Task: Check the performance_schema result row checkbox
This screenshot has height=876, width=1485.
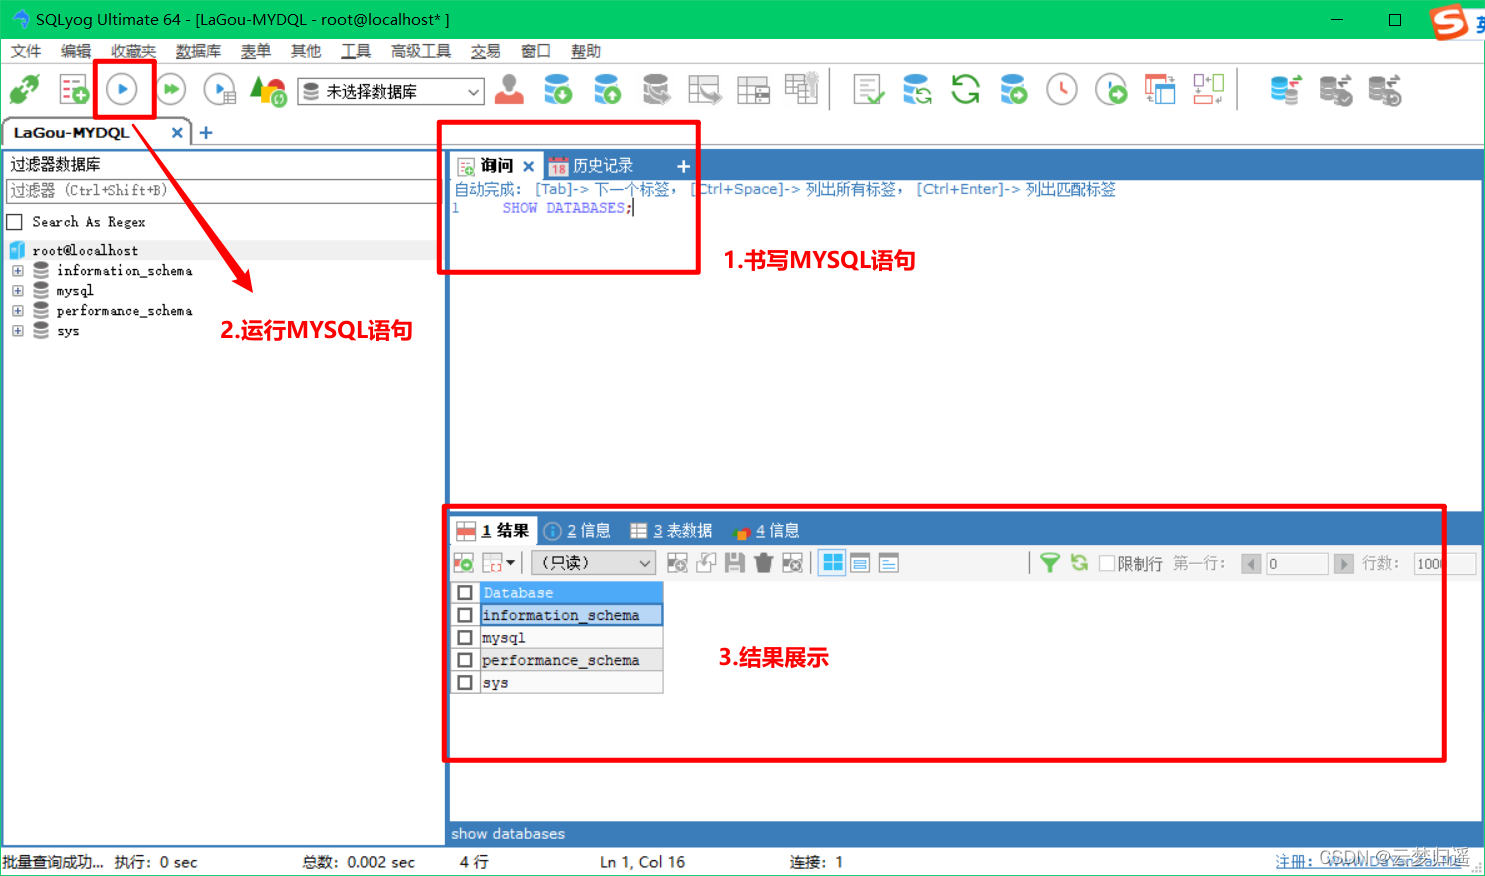Action: coord(465,660)
